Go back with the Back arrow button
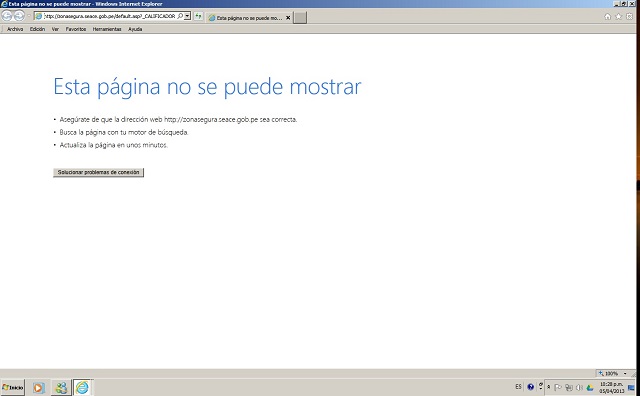 (7, 16)
